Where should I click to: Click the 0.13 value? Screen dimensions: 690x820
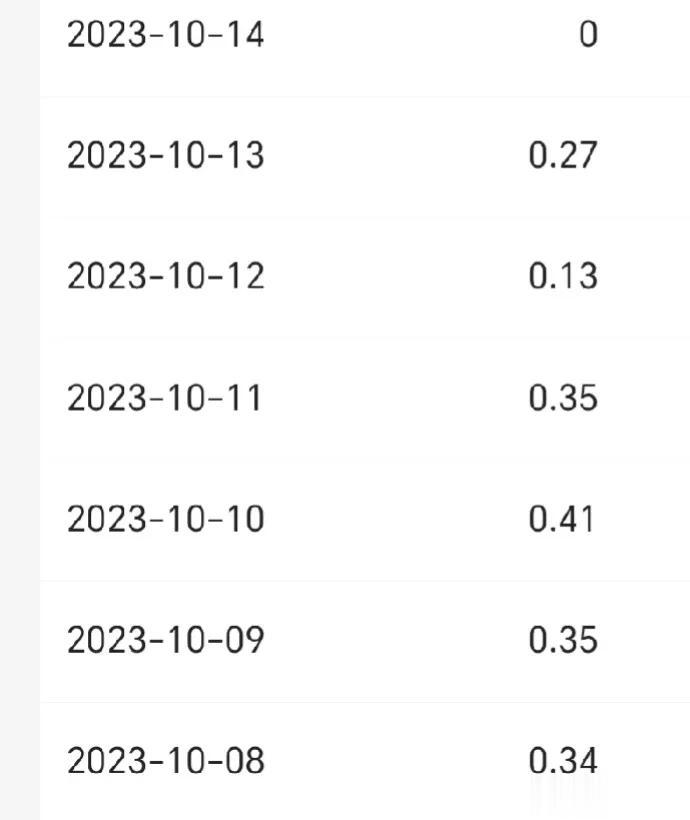(563, 276)
